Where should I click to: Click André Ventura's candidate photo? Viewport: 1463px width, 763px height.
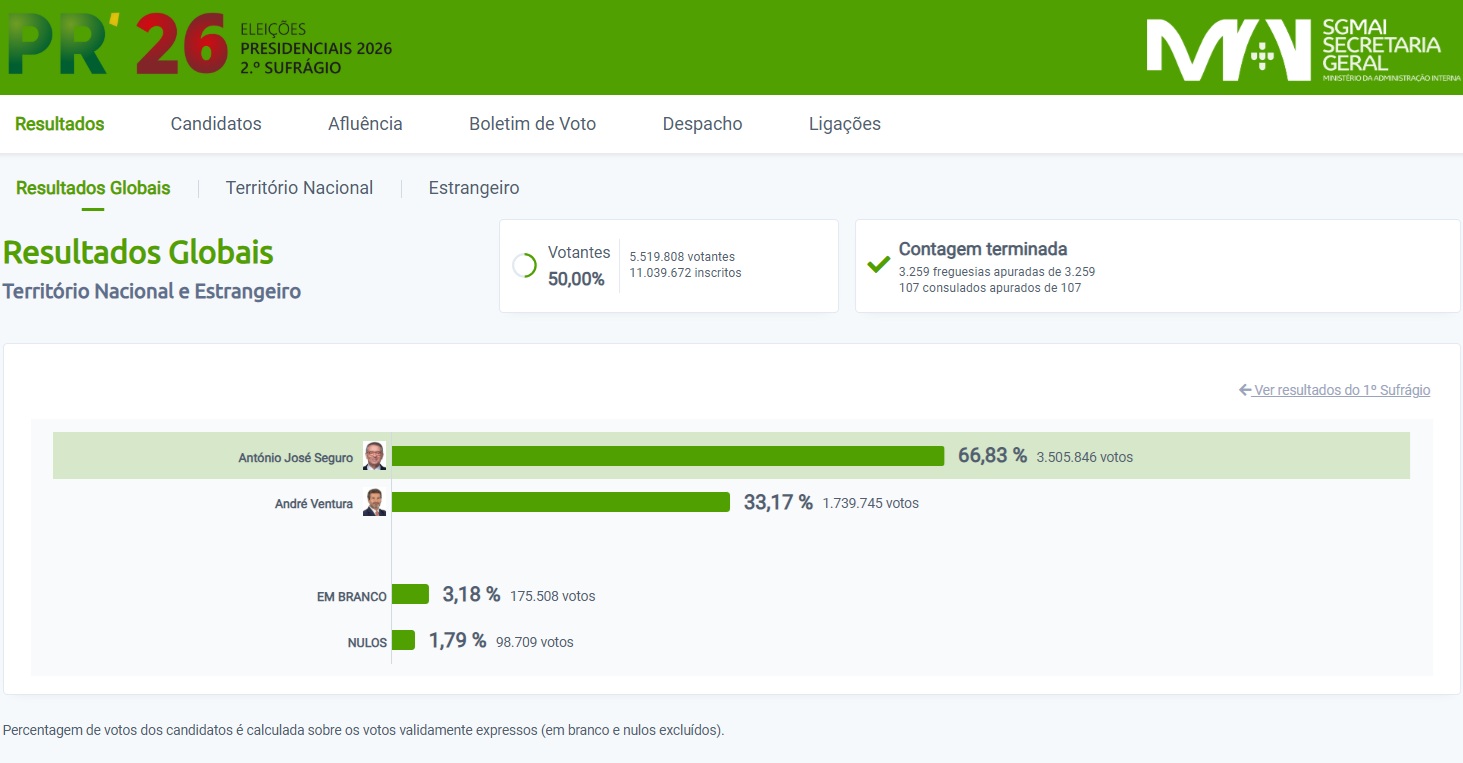coord(374,502)
